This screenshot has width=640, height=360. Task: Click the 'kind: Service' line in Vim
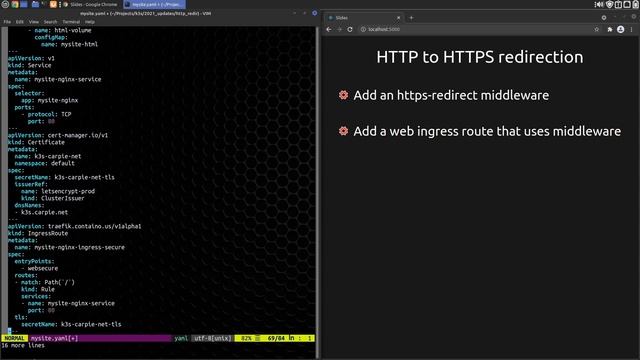tap(29, 65)
